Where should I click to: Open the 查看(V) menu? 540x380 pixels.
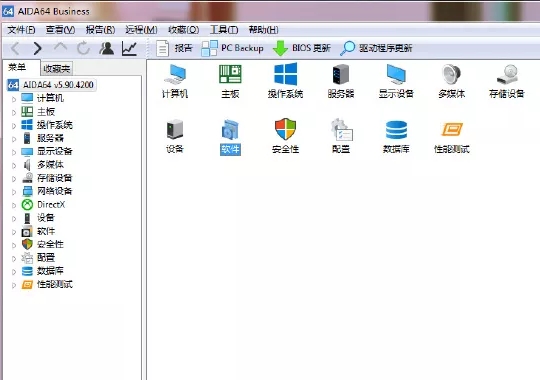(60, 30)
